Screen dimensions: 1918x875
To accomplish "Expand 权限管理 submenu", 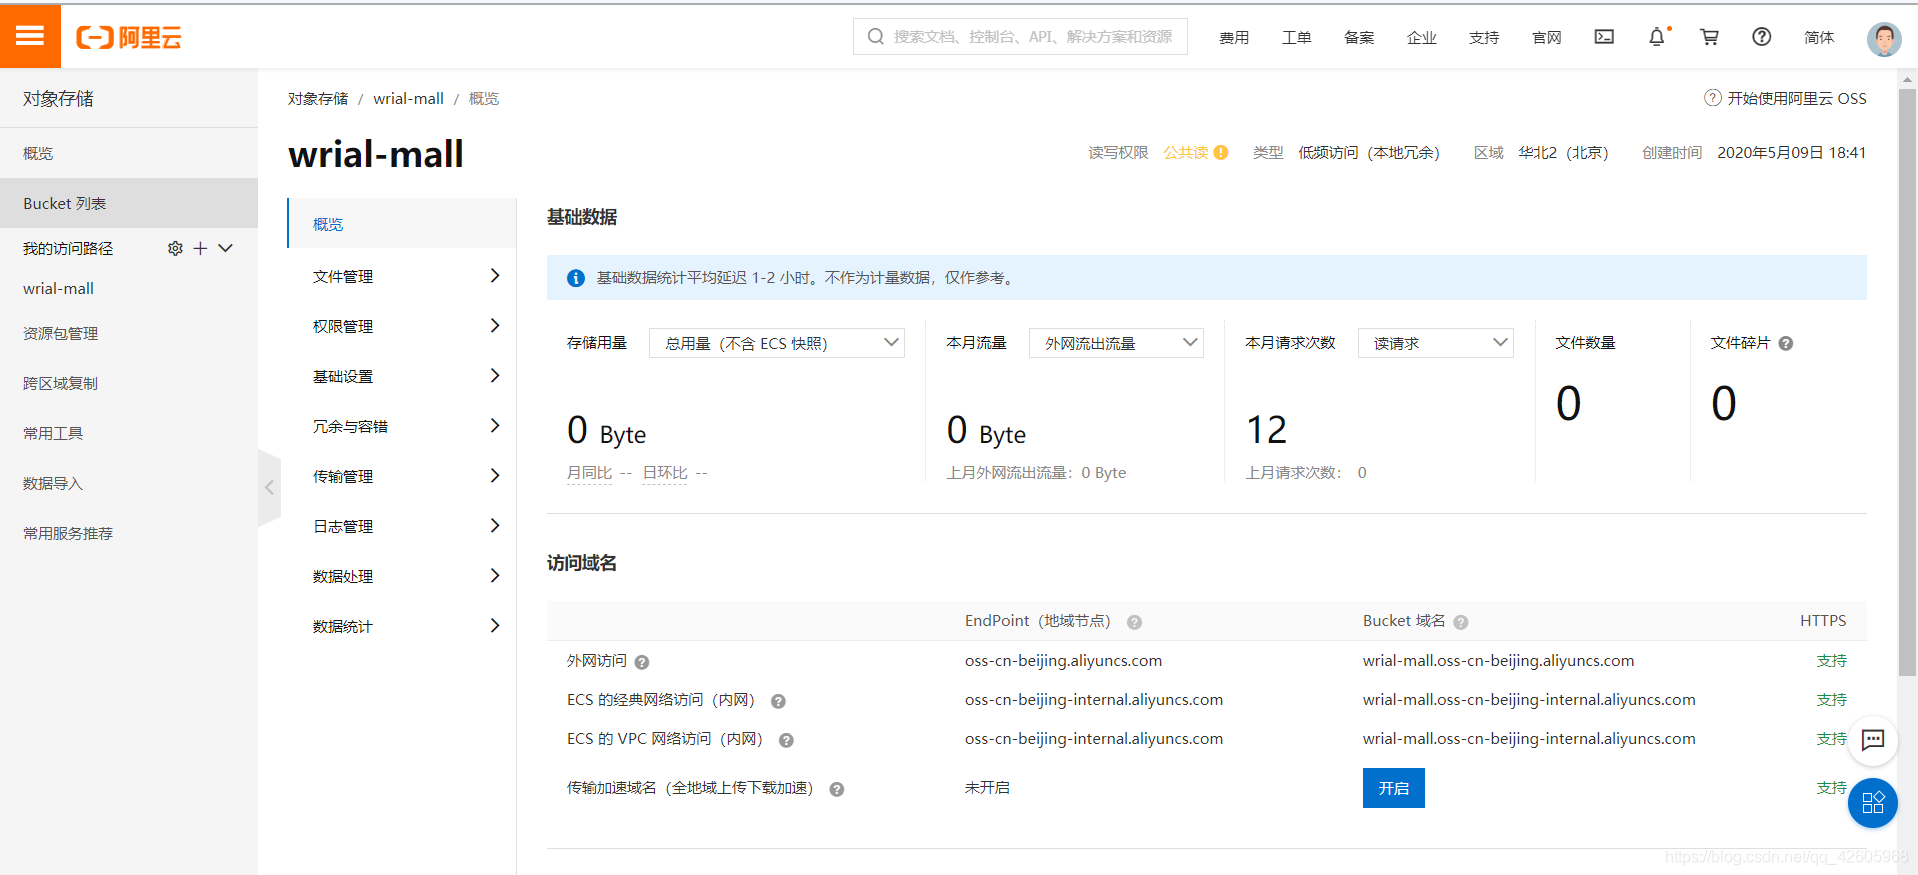I will pyautogui.click(x=495, y=326).
